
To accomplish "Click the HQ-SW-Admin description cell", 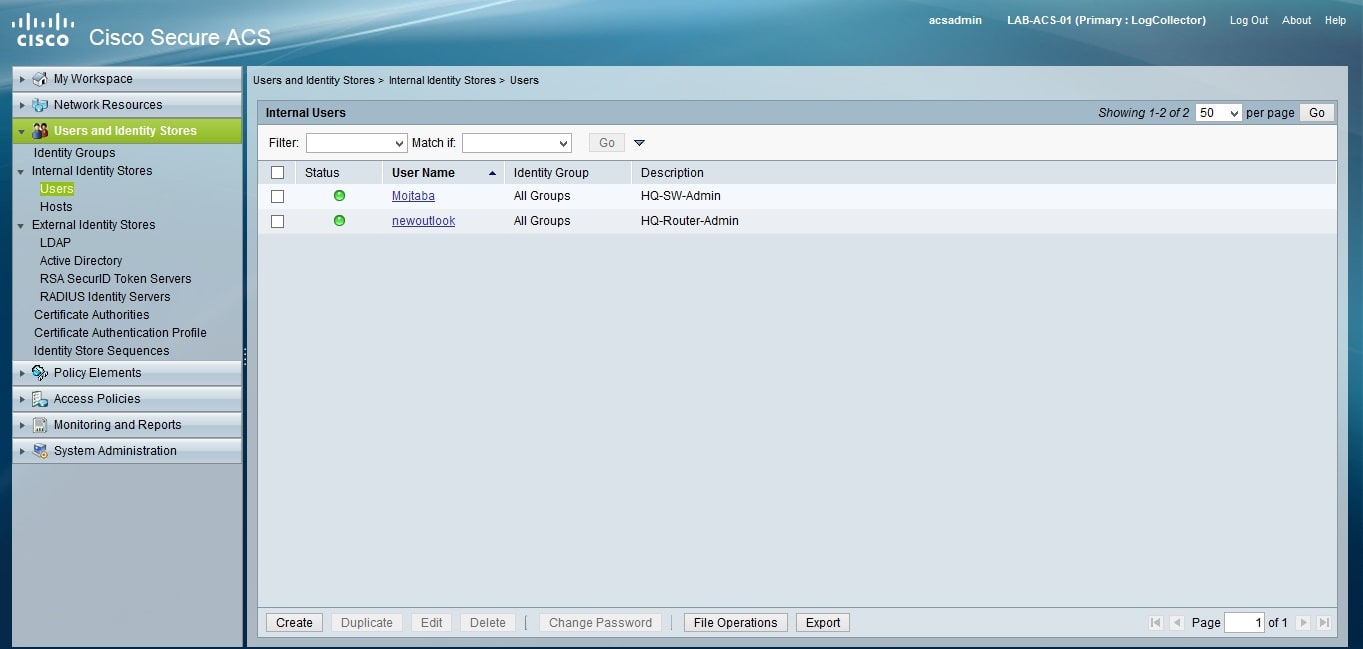I will point(681,196).
